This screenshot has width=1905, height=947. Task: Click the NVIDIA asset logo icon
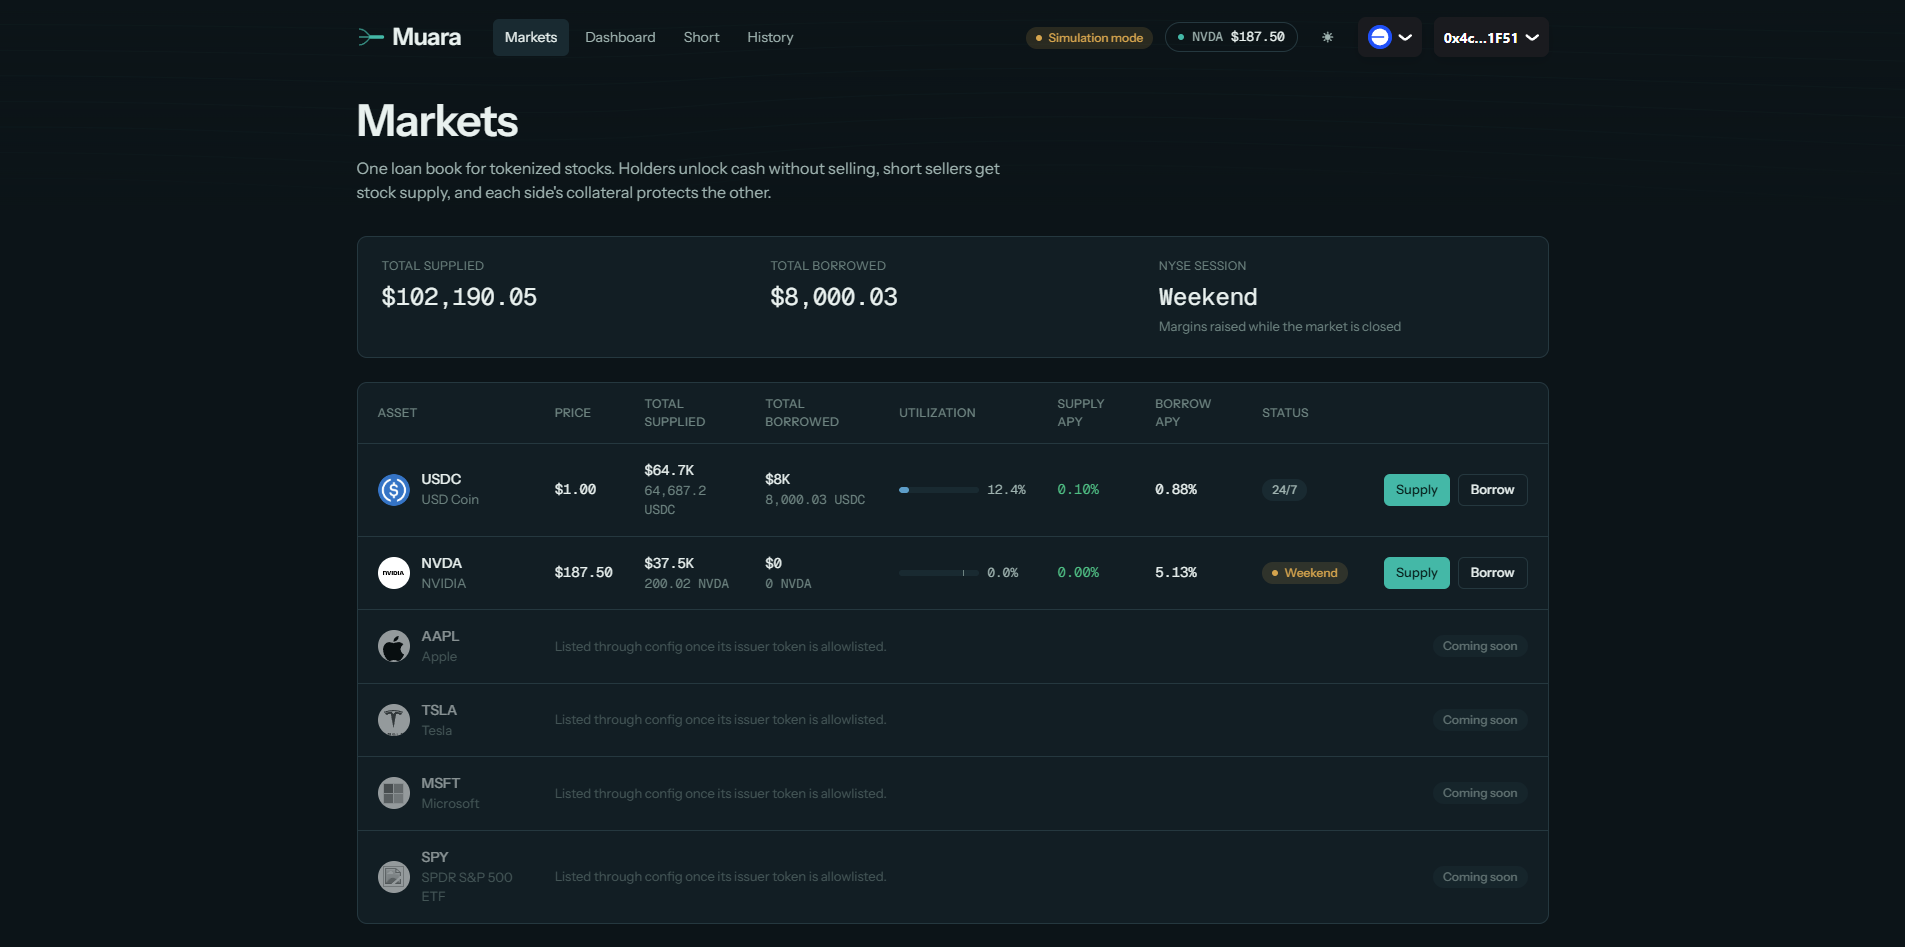tap(394, 573)
